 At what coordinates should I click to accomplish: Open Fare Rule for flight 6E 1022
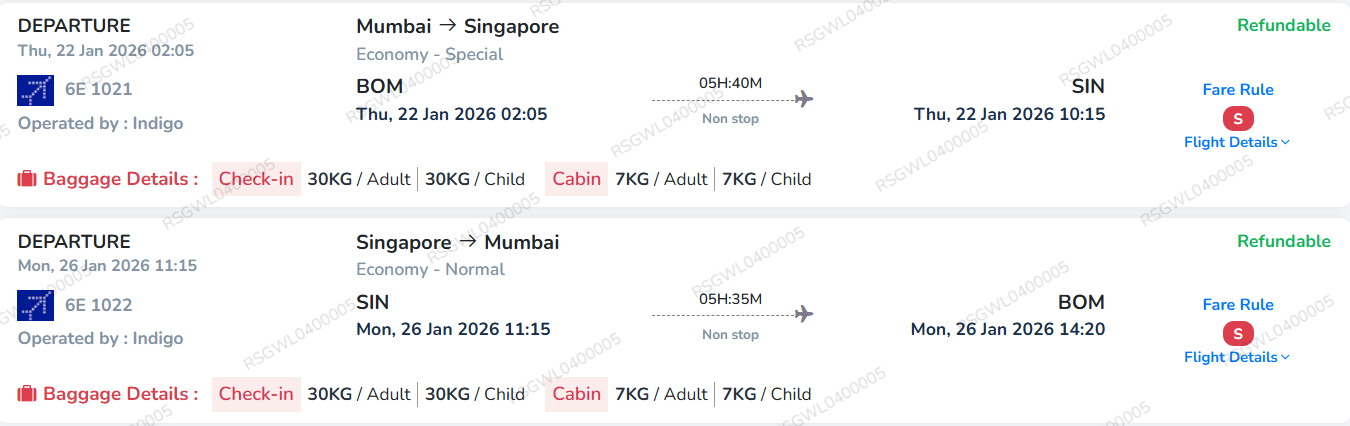(x=1238, y=305)
